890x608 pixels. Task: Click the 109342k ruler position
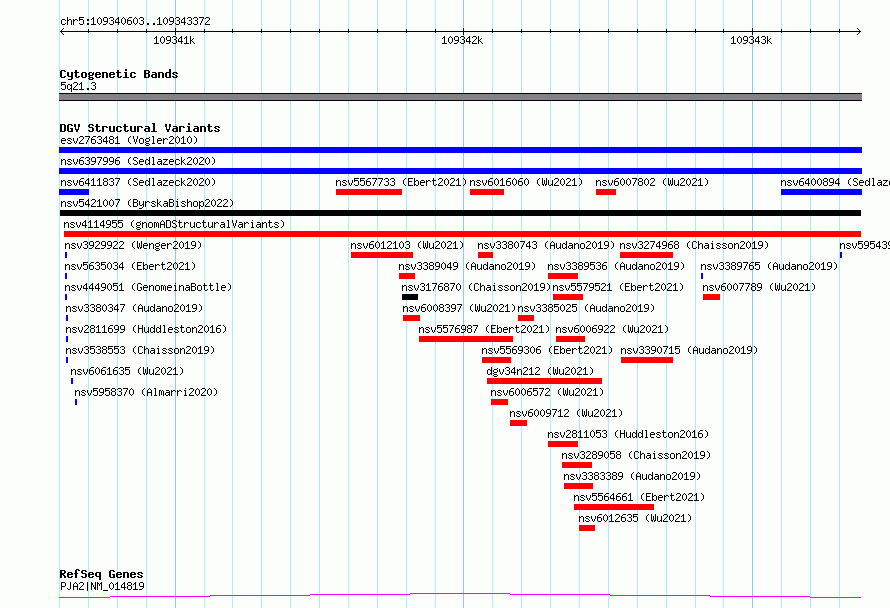coord(462,40)
